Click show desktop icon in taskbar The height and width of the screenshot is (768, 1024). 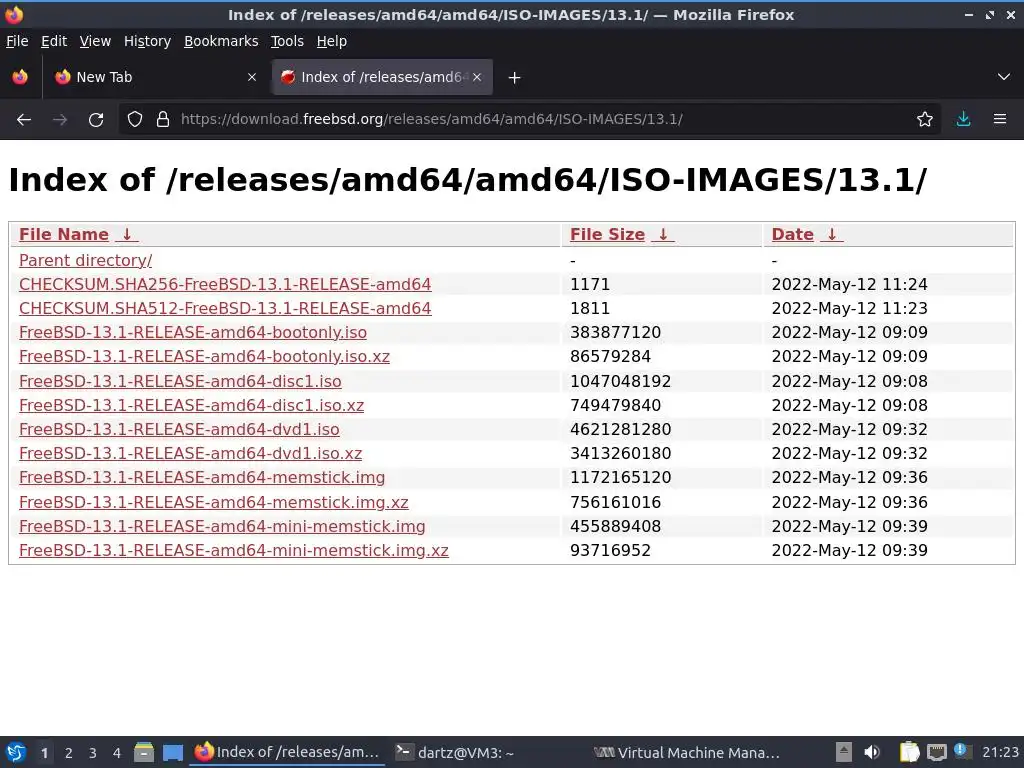173,752
